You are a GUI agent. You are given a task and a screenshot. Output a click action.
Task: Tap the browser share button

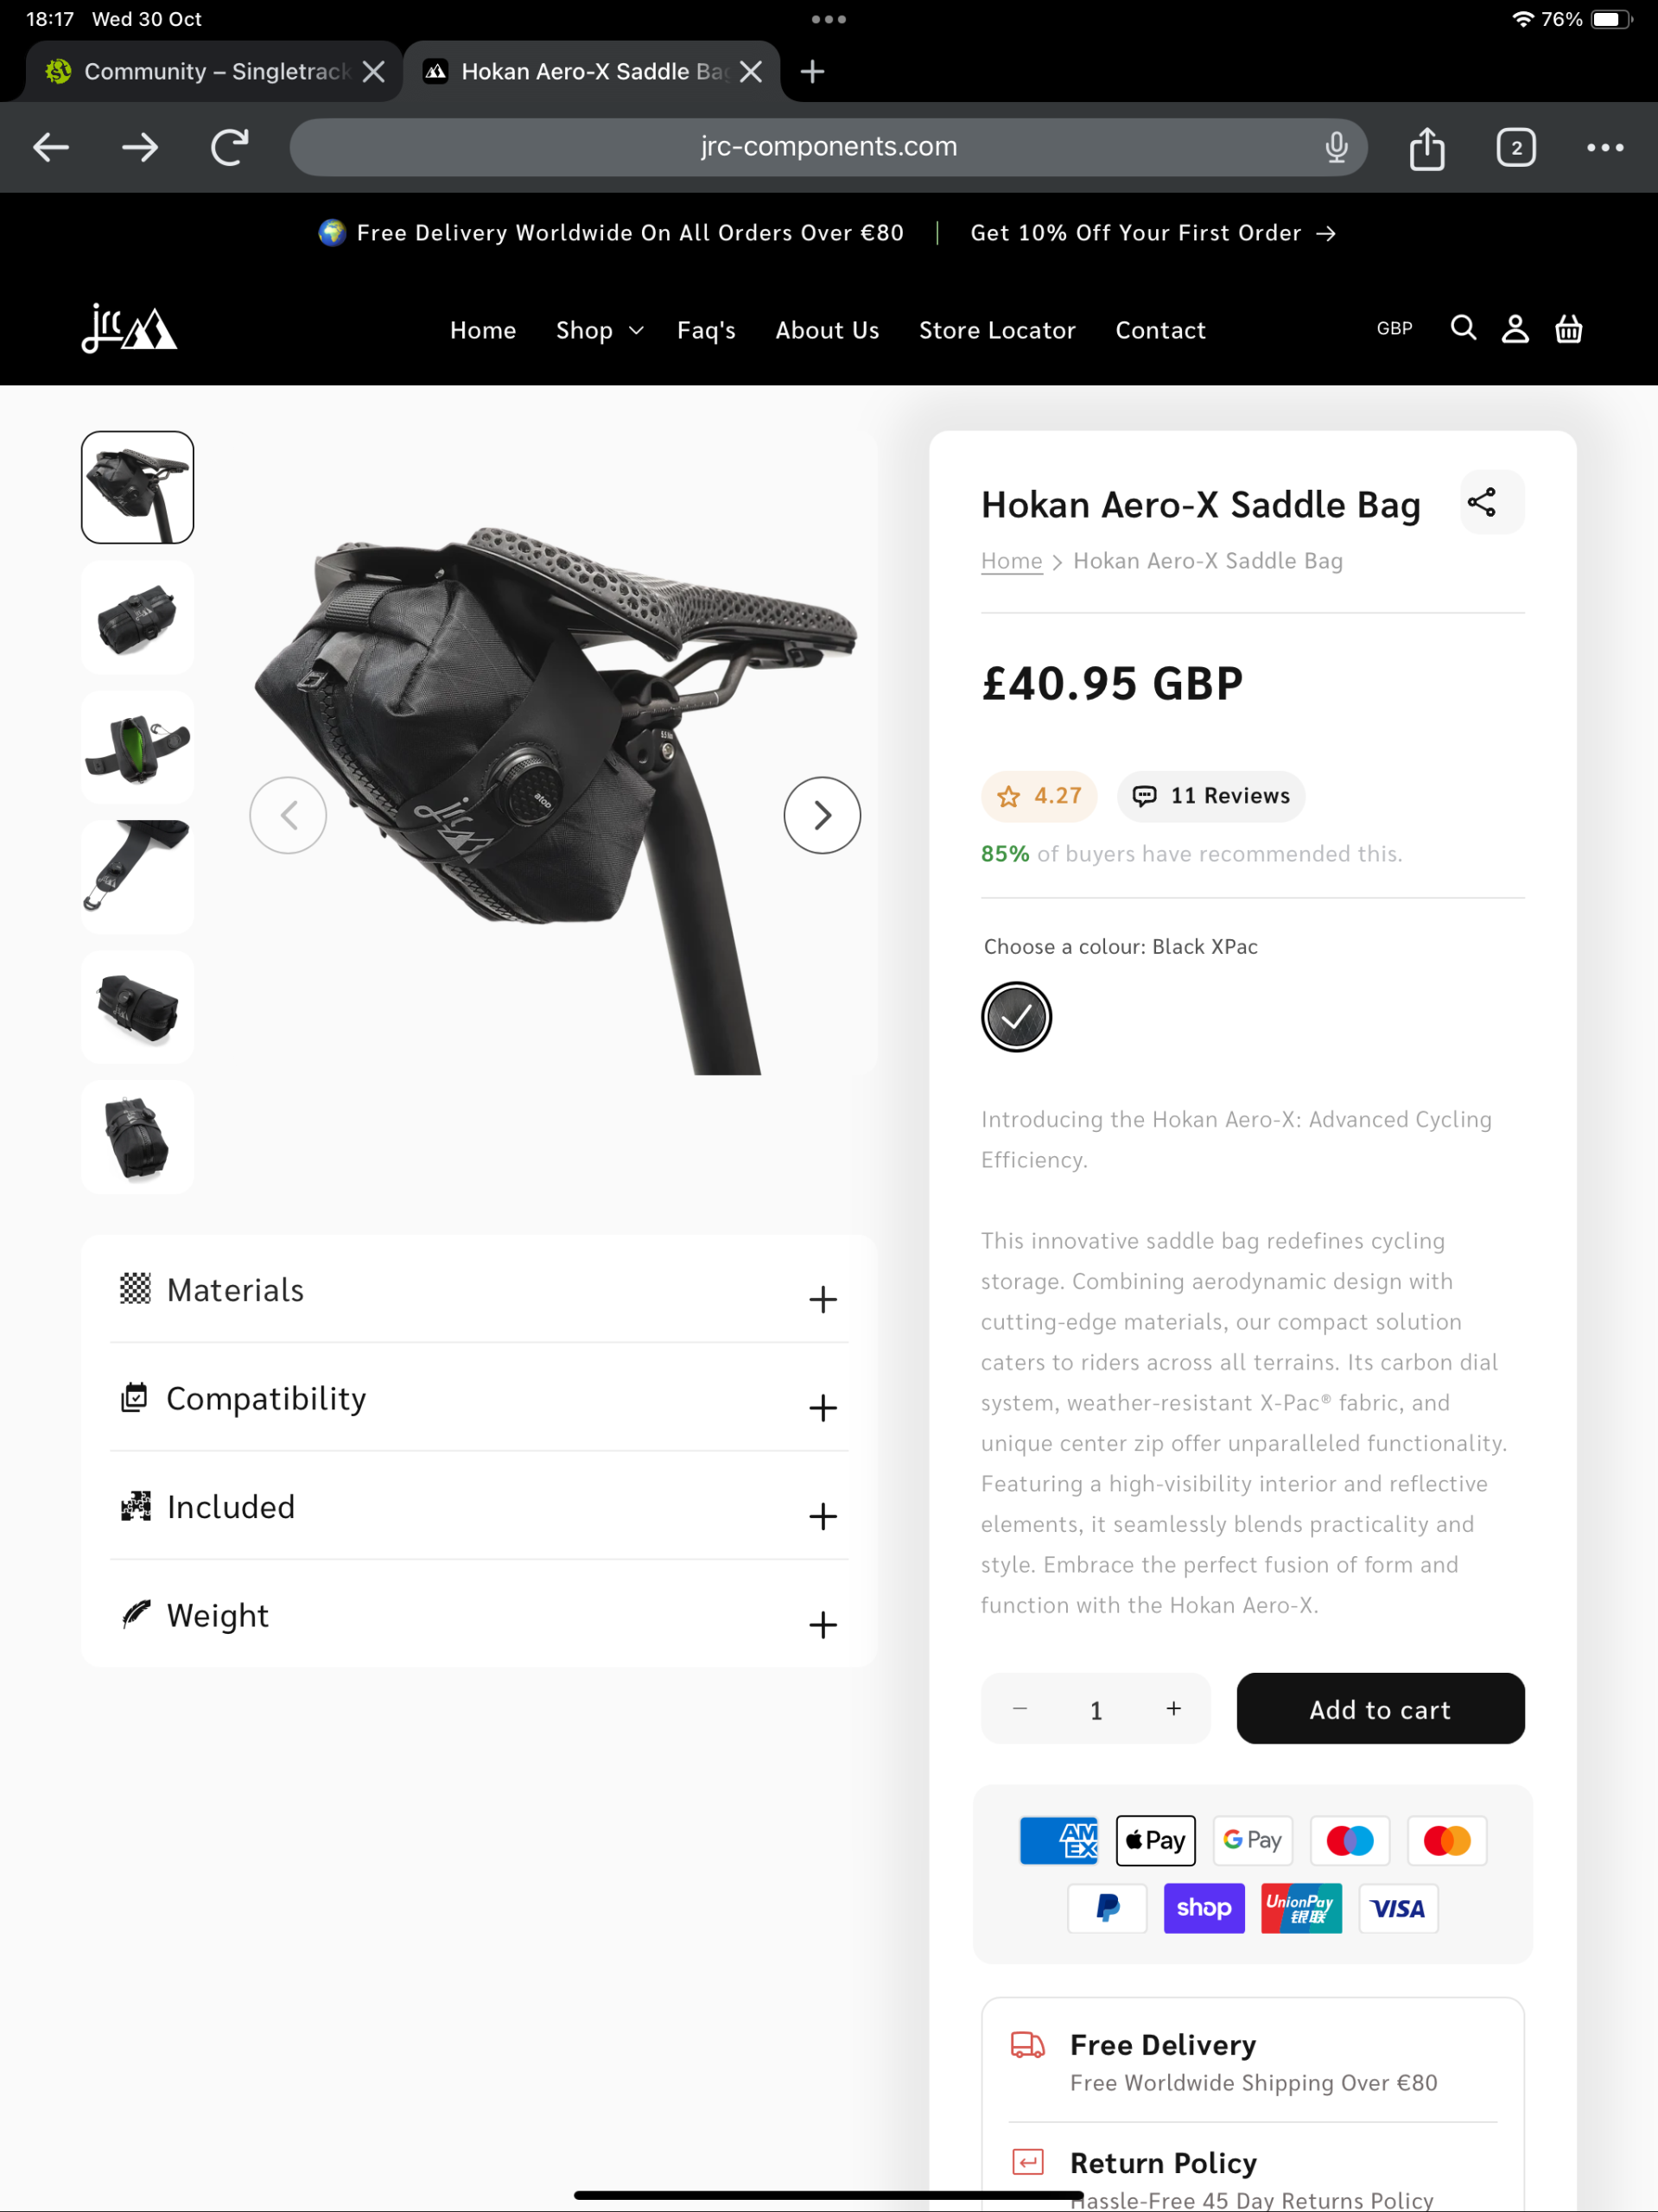click(x=1426, y=148)
